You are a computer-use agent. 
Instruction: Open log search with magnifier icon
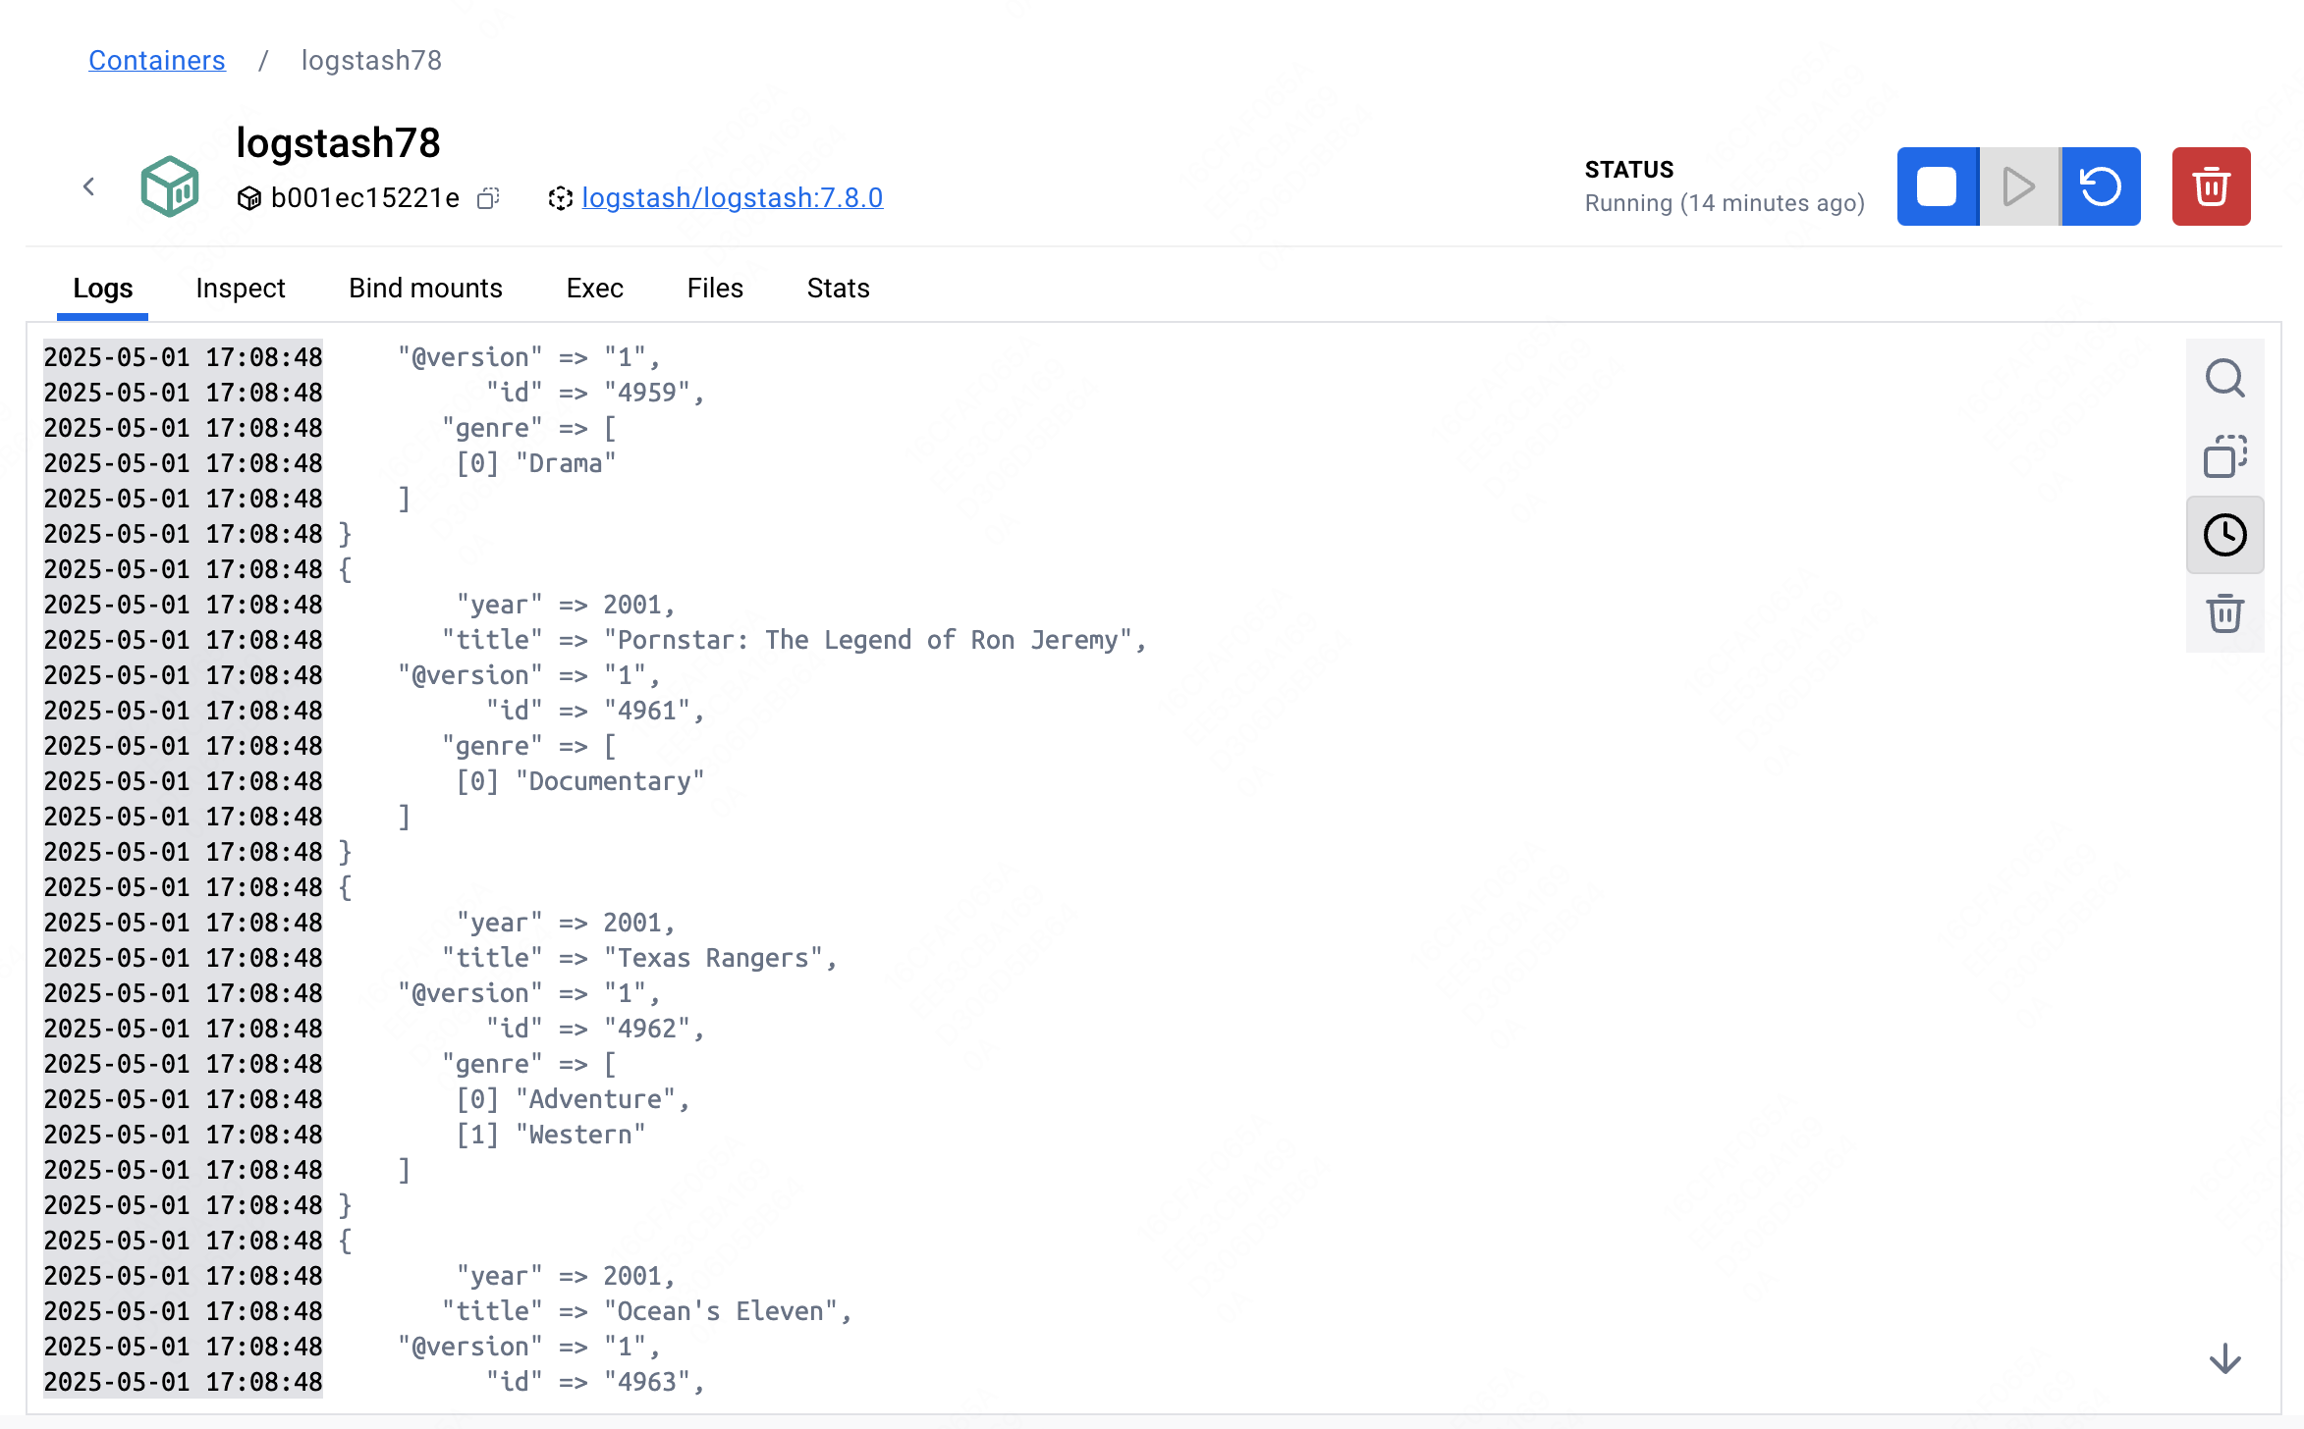coord(2224,379)
